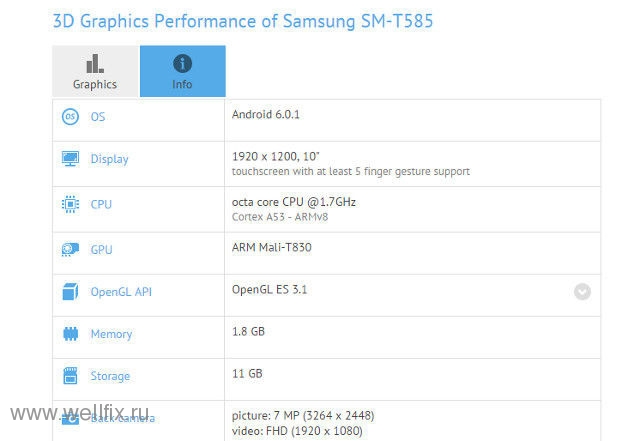Image resolution: width=640 pixels, height=441 pixels.
Task: Click the Display monitor icon
Action: pos(70,159)
